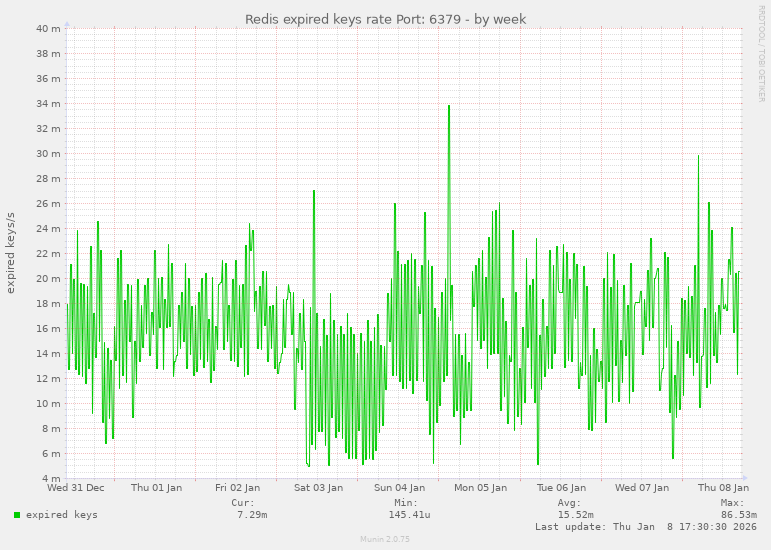
Task: Select the '10 m' y-axis value
Action: pos(48,404)
